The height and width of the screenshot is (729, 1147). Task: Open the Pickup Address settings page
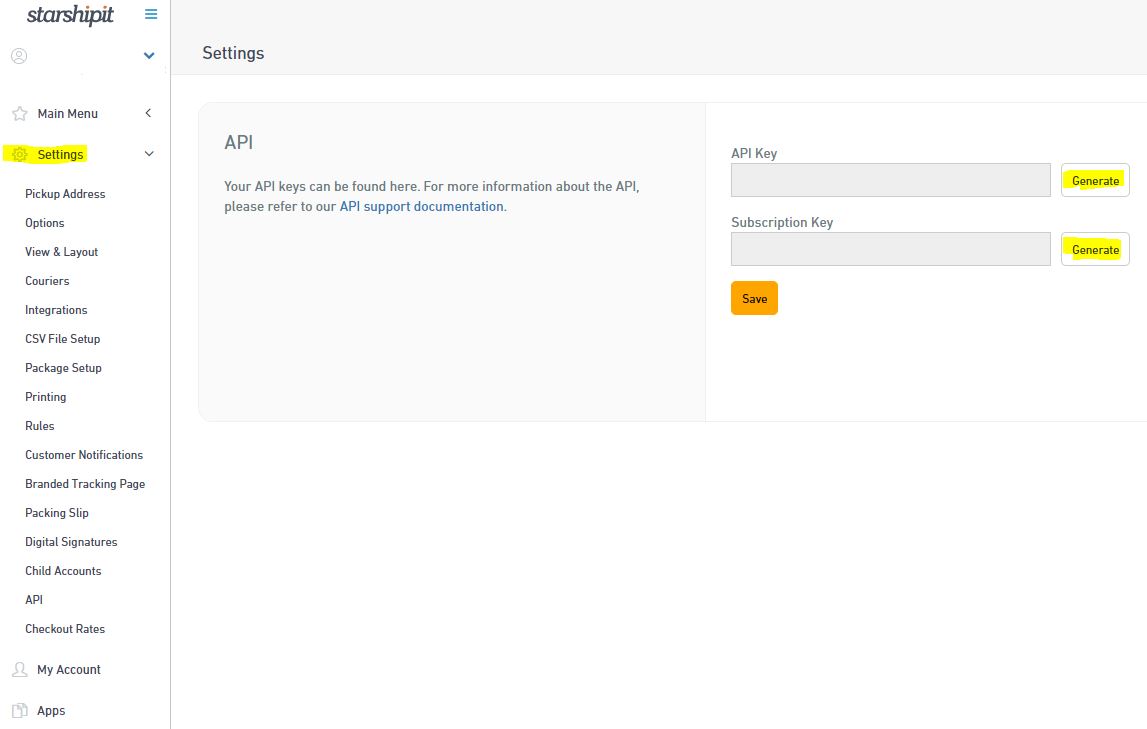[x=65, y=194]
